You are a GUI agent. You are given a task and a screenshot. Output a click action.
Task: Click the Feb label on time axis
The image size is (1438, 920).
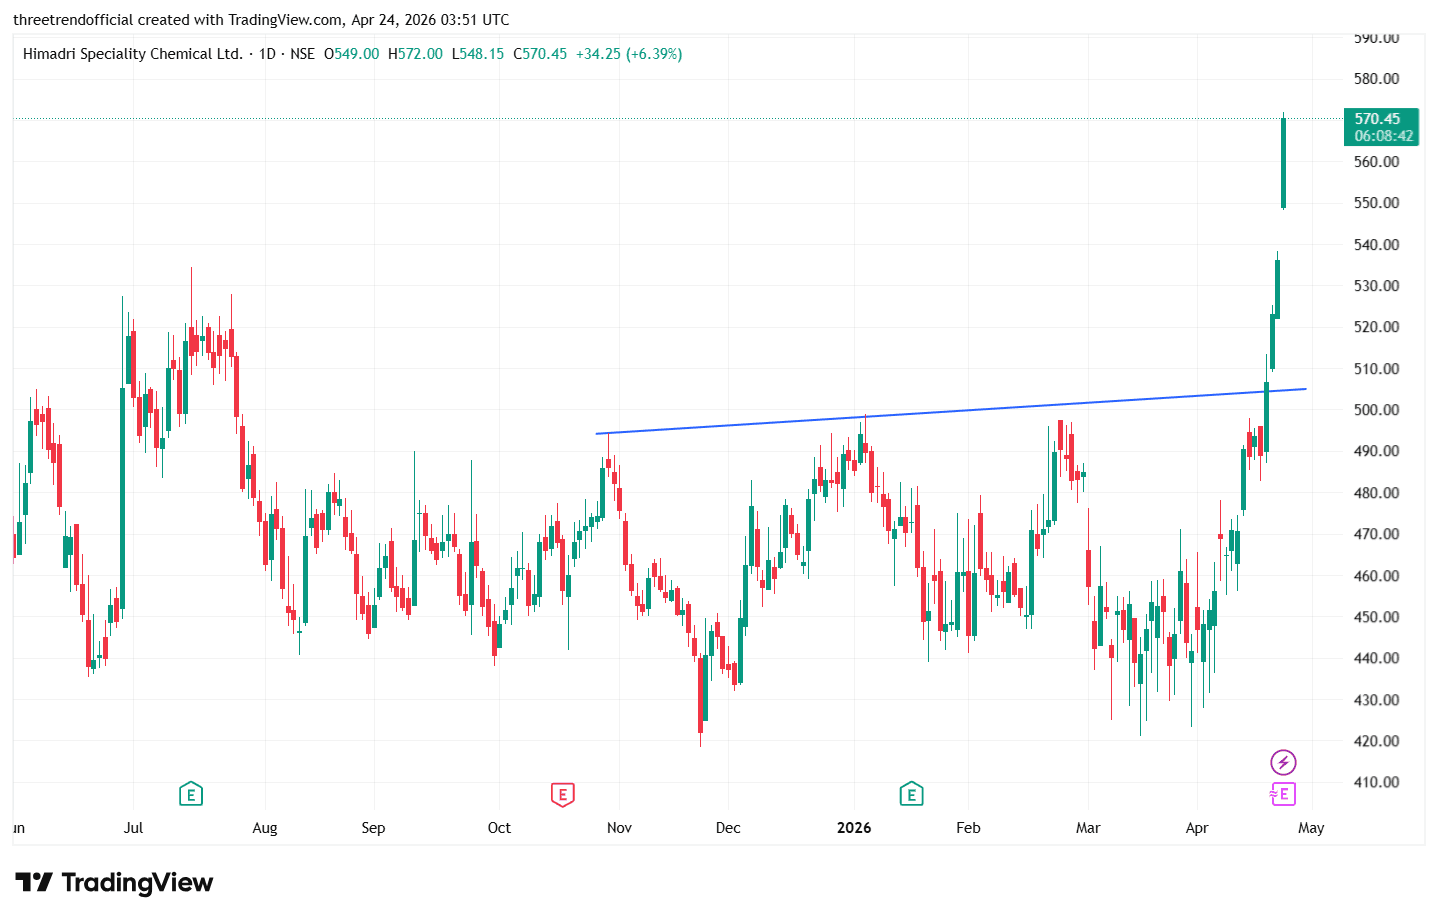(x=968, y=828)
